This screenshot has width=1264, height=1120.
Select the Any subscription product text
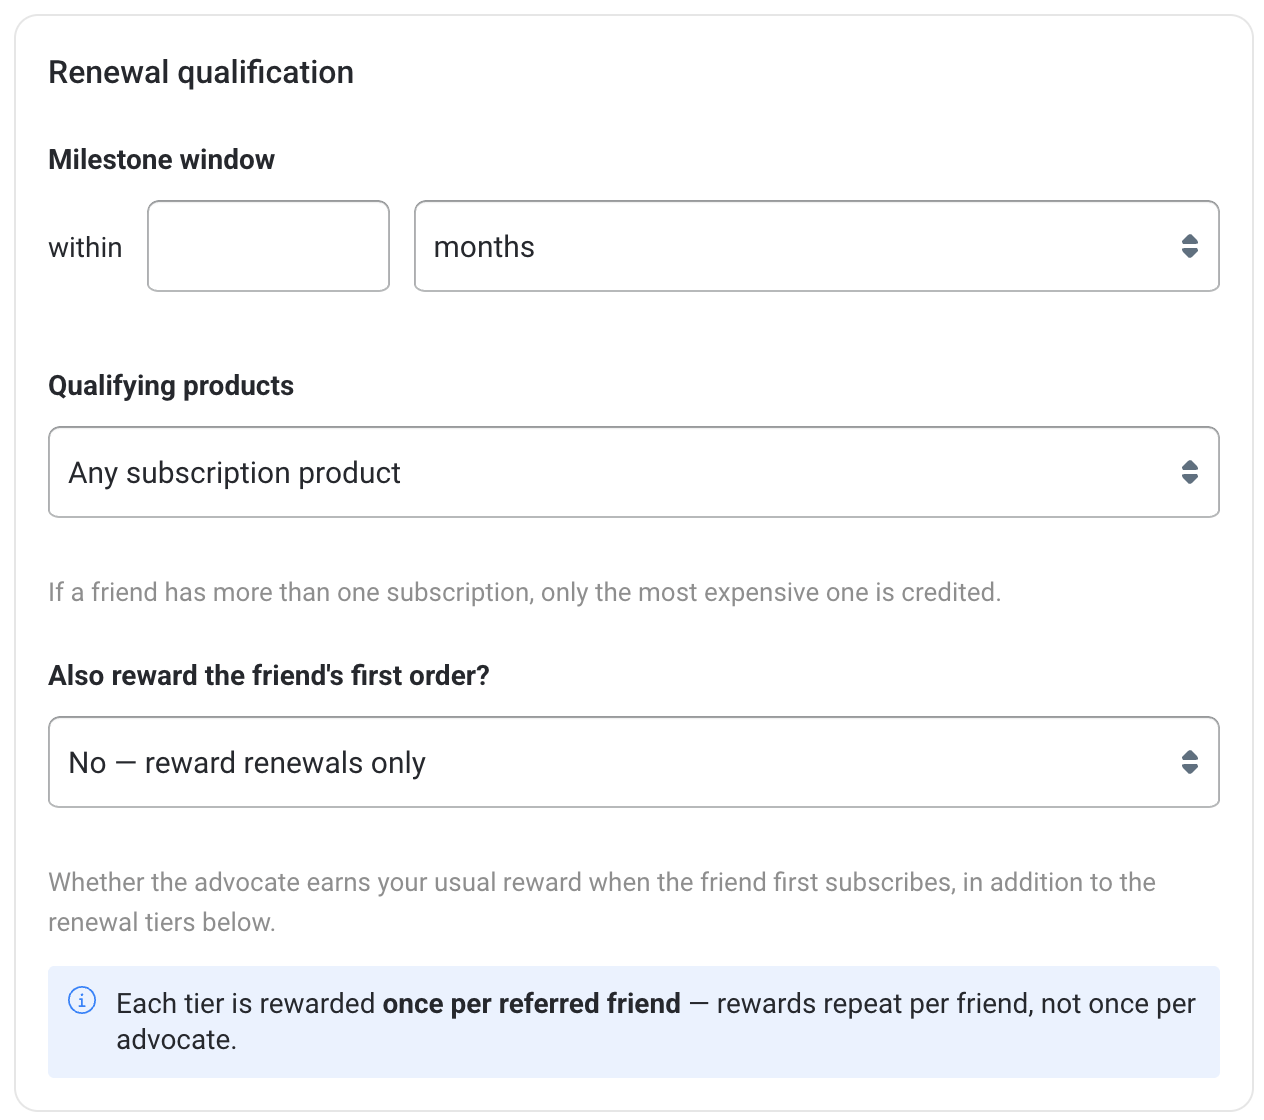click(x=234, y=473)
